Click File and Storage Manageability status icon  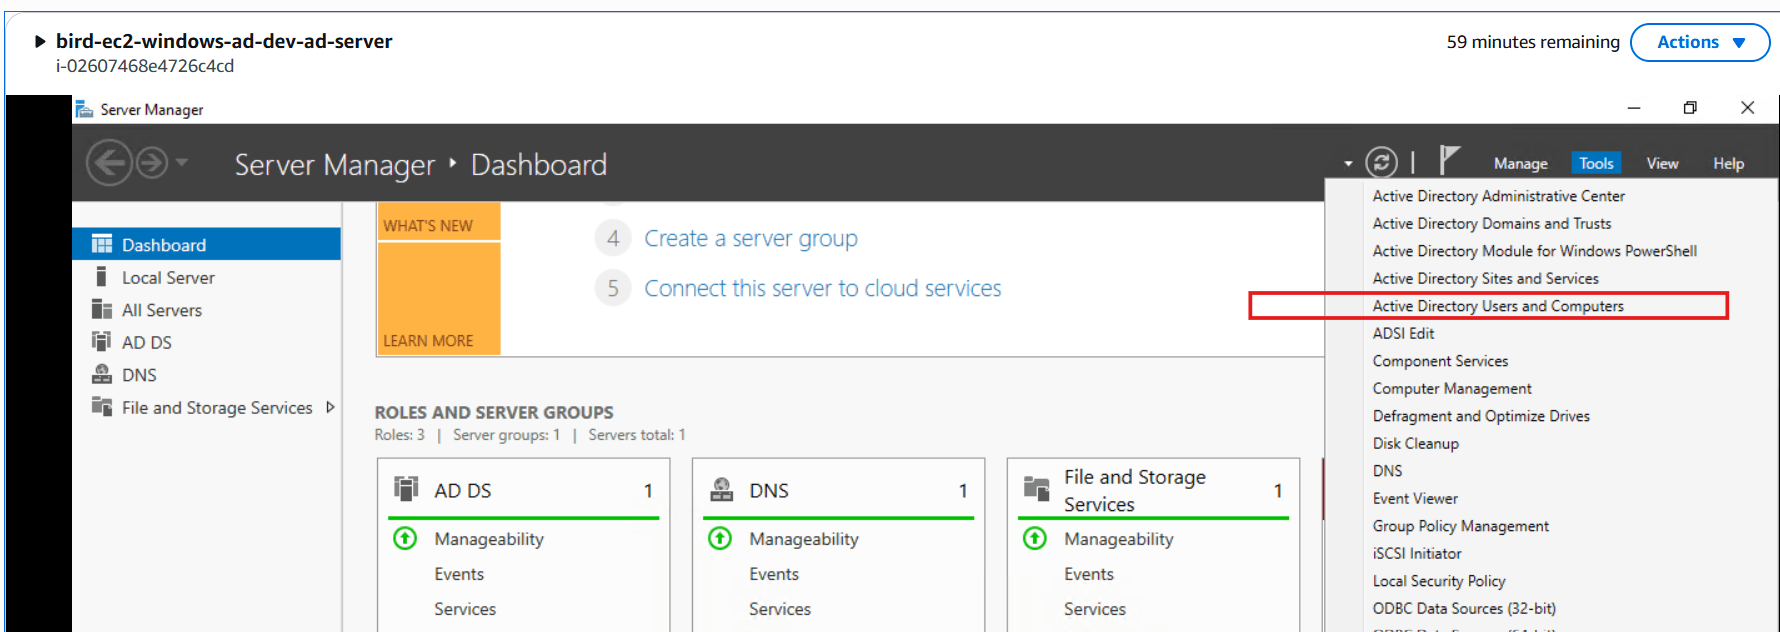1035,538
